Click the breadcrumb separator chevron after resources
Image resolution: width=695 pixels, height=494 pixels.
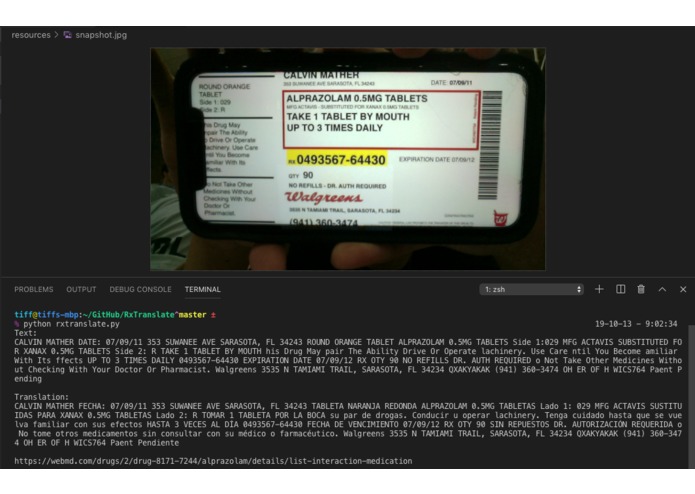click(57, 35)
